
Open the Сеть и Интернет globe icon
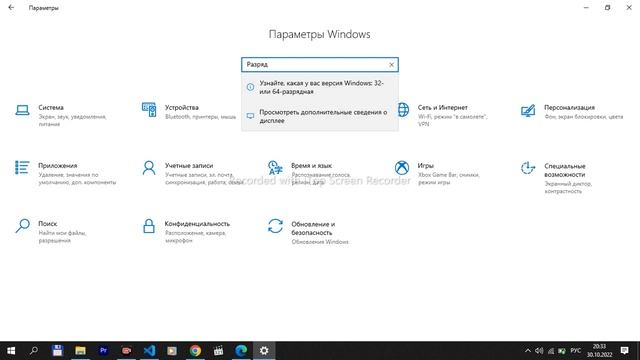[402, 109]
